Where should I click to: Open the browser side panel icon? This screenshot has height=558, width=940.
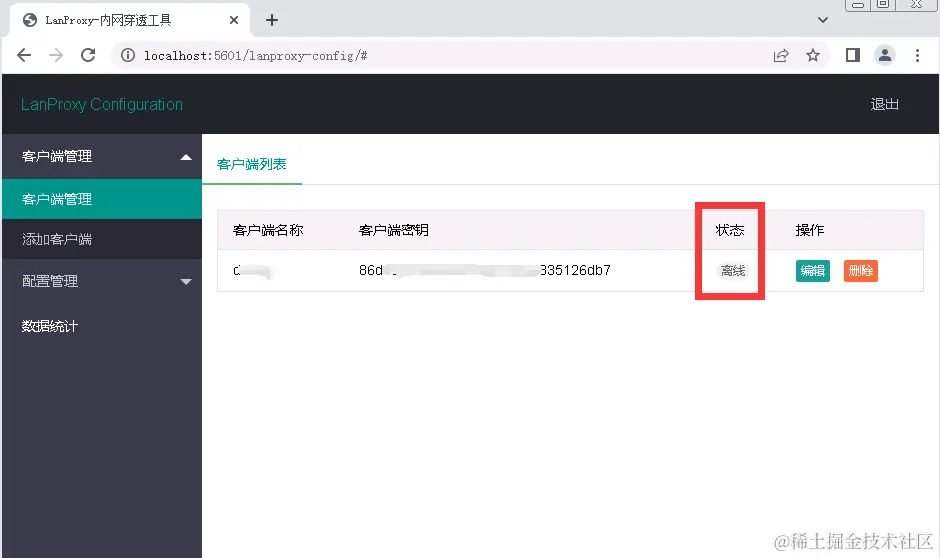pyautogui.click(x=852, y=55)
